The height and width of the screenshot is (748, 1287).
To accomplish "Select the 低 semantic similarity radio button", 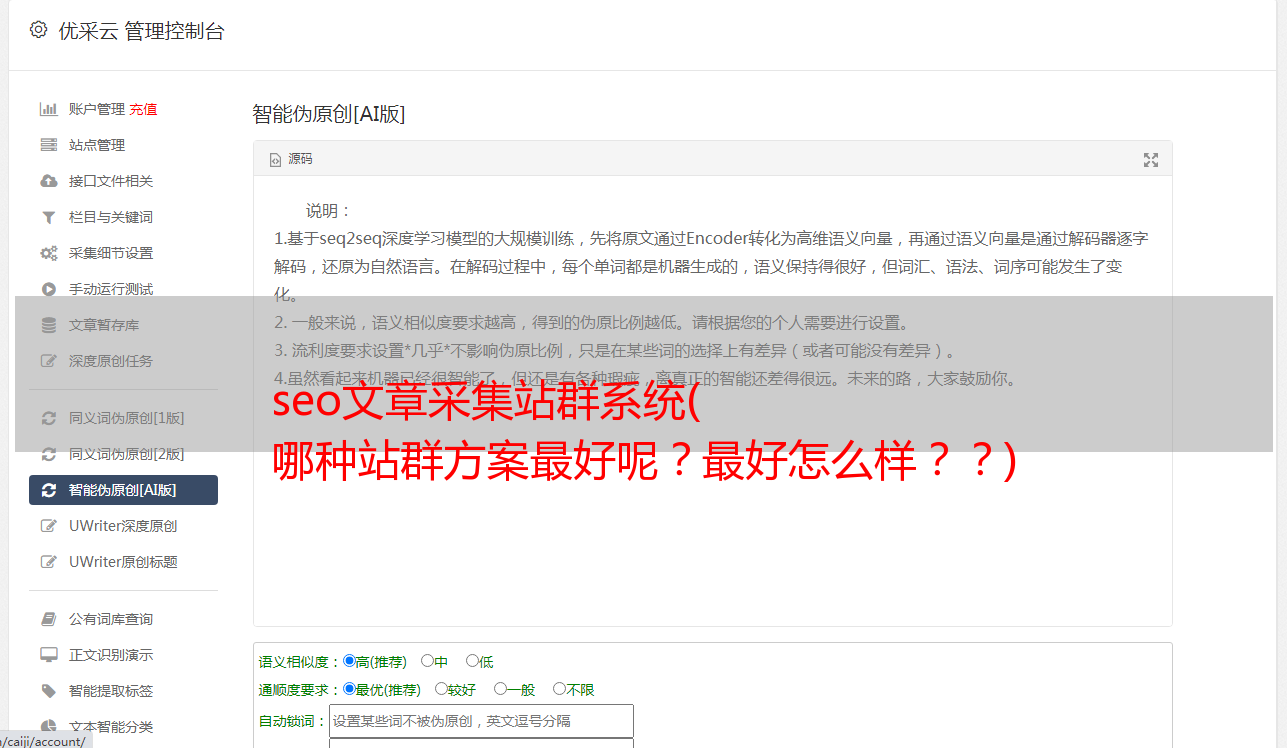I will tap(472, 661).
